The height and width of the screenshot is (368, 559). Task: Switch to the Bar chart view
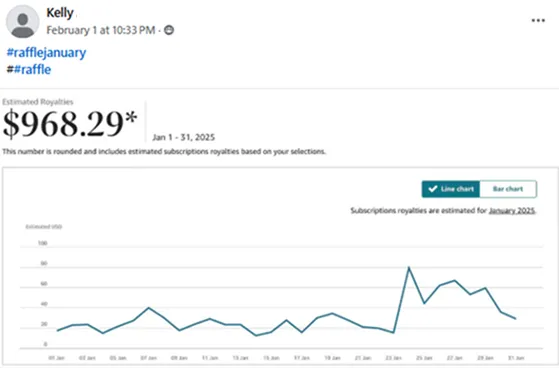pyautogui.click(x=508, y=189)
